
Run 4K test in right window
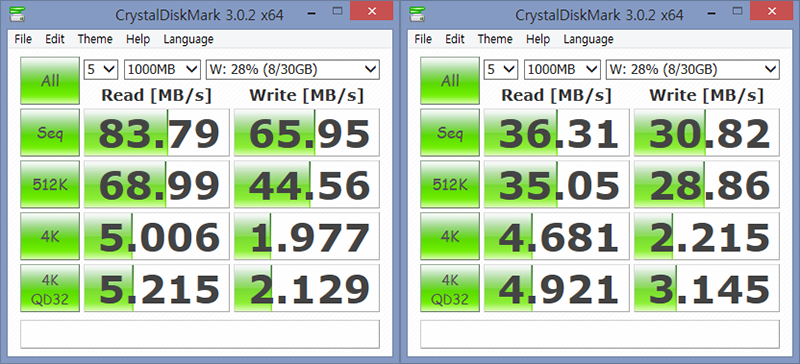click(450, 236)
